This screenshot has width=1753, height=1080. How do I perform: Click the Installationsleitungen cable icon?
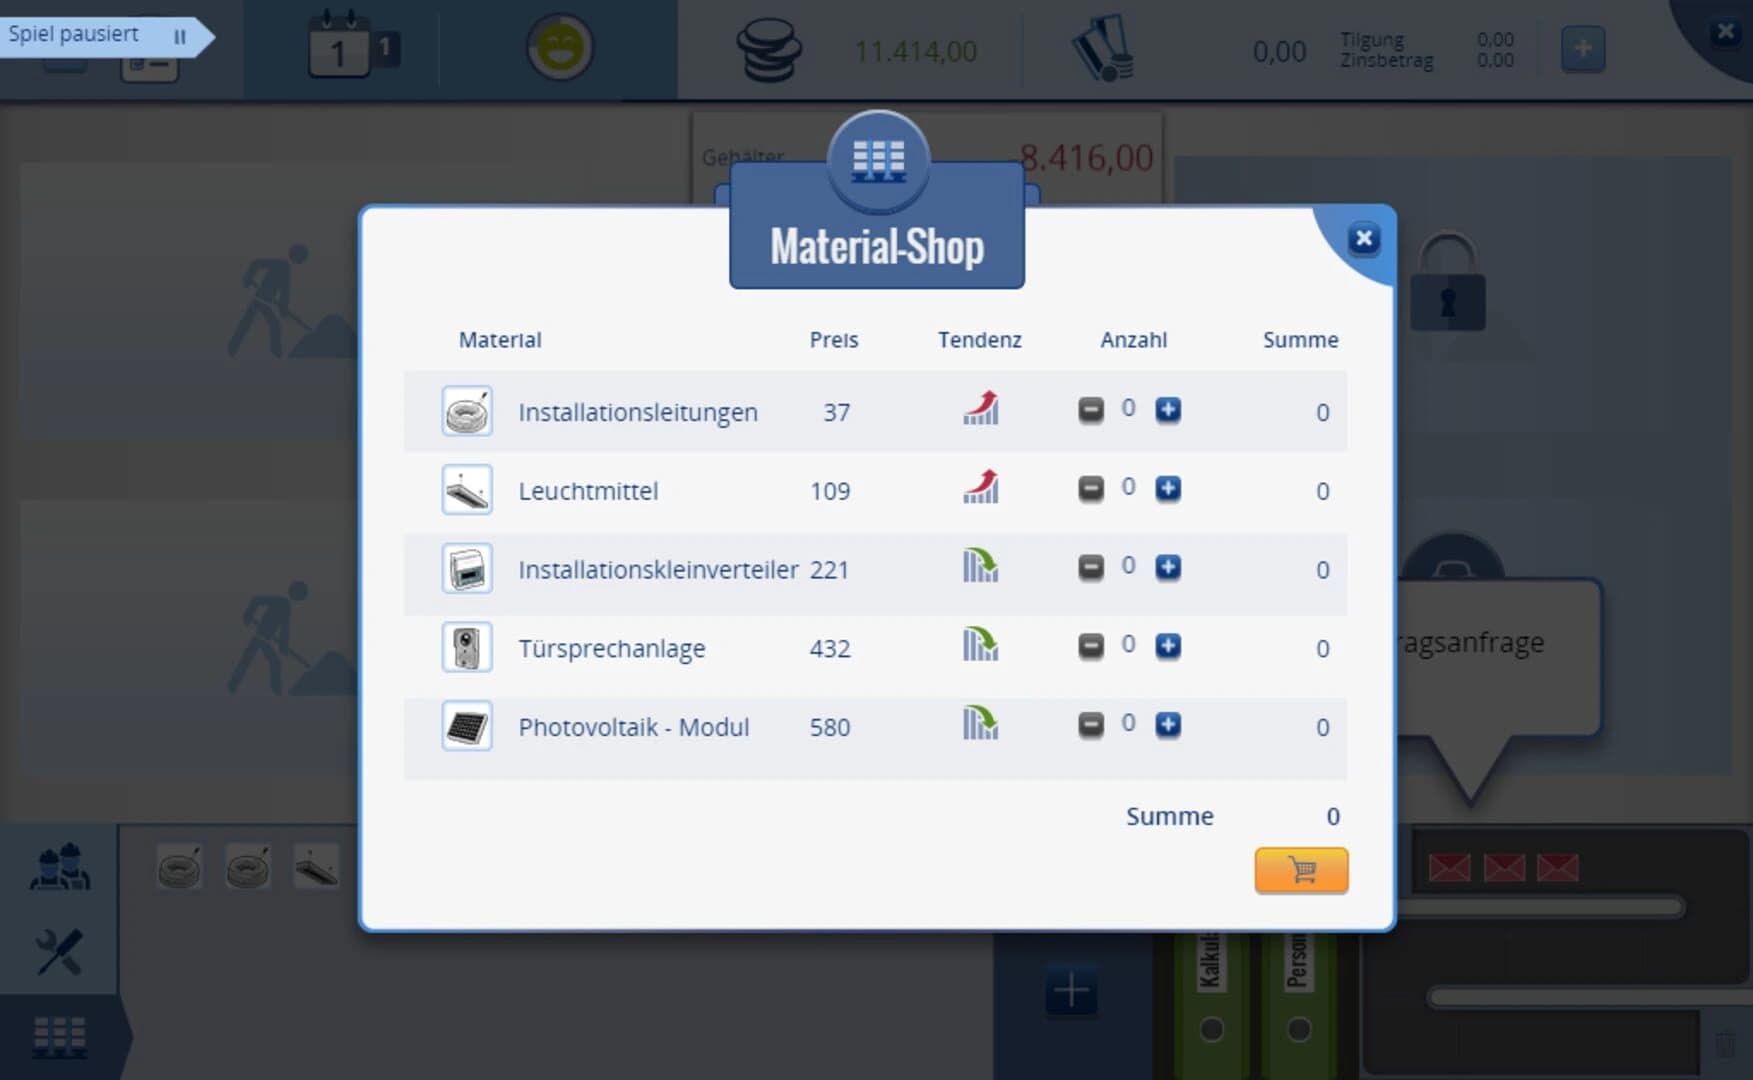click(467, 411)
